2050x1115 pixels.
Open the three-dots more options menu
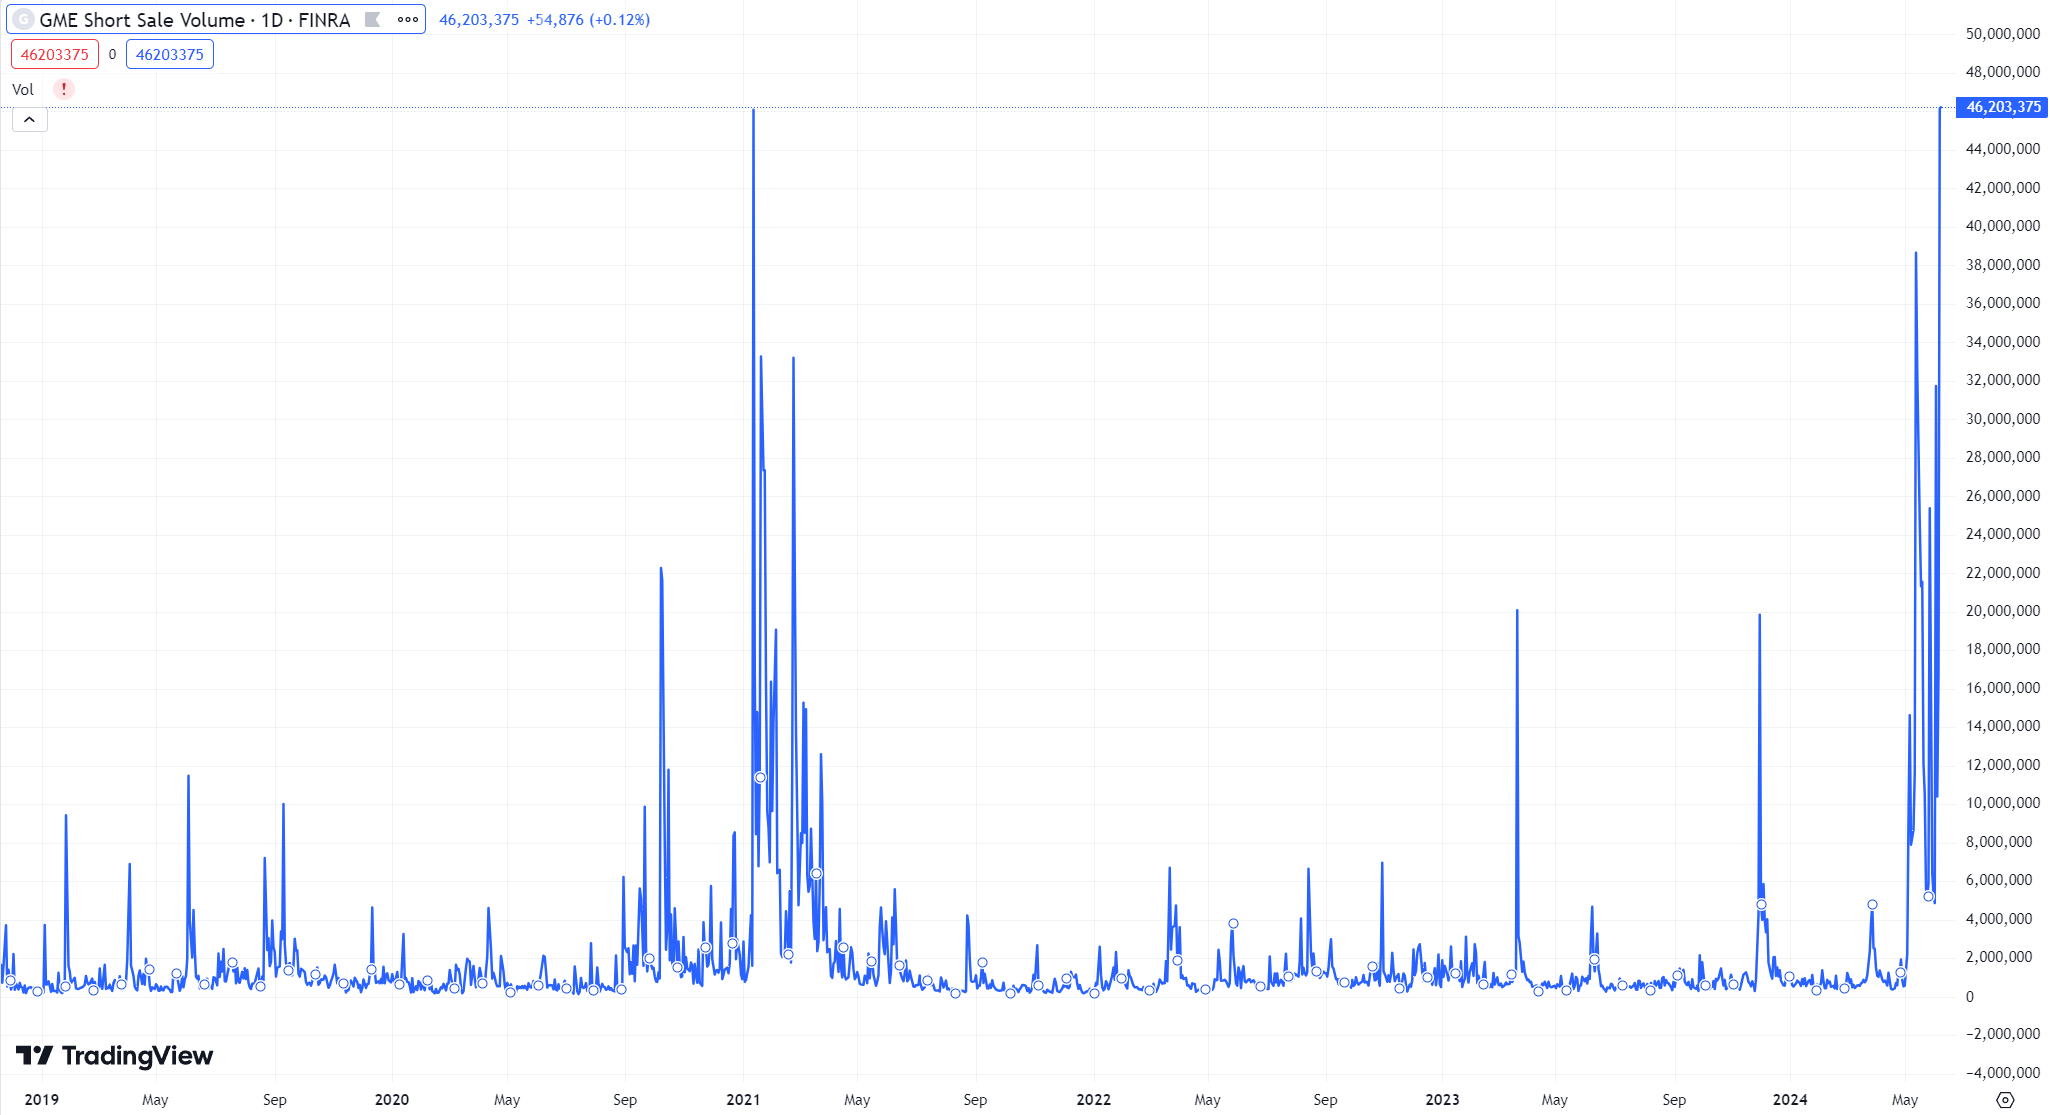pyautogui.click(x=408, y=19)
